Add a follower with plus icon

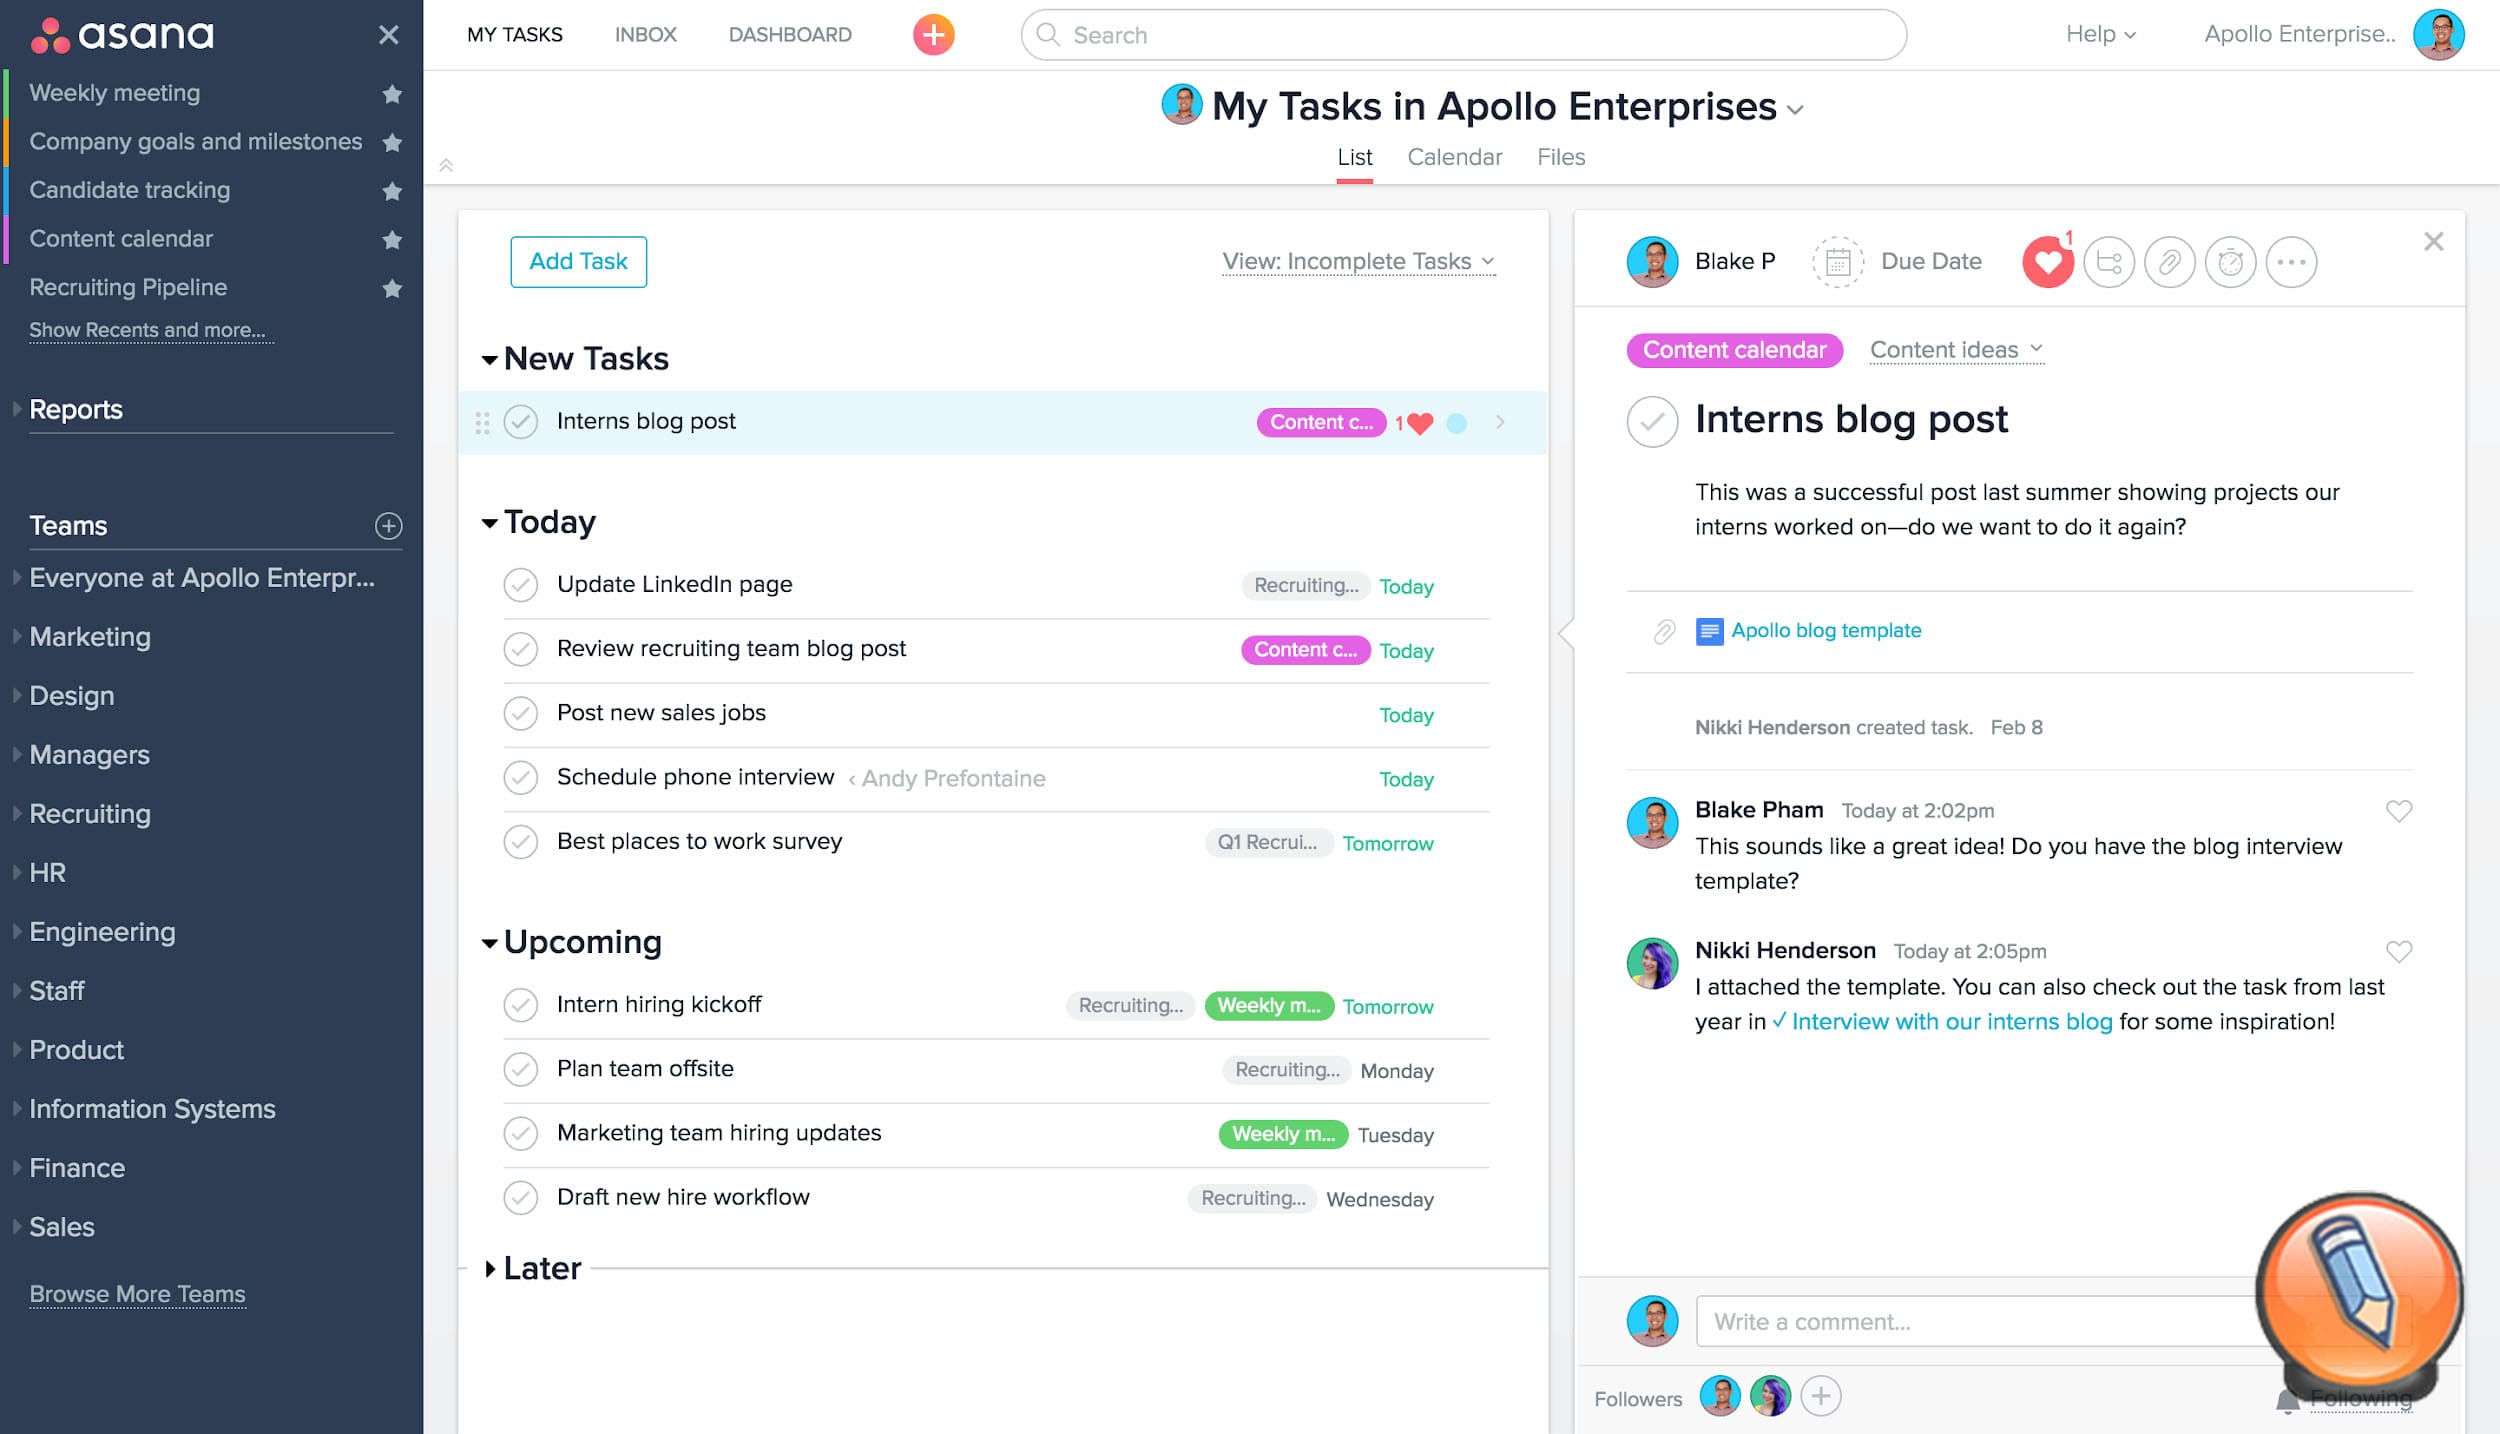point(1820,1396)
